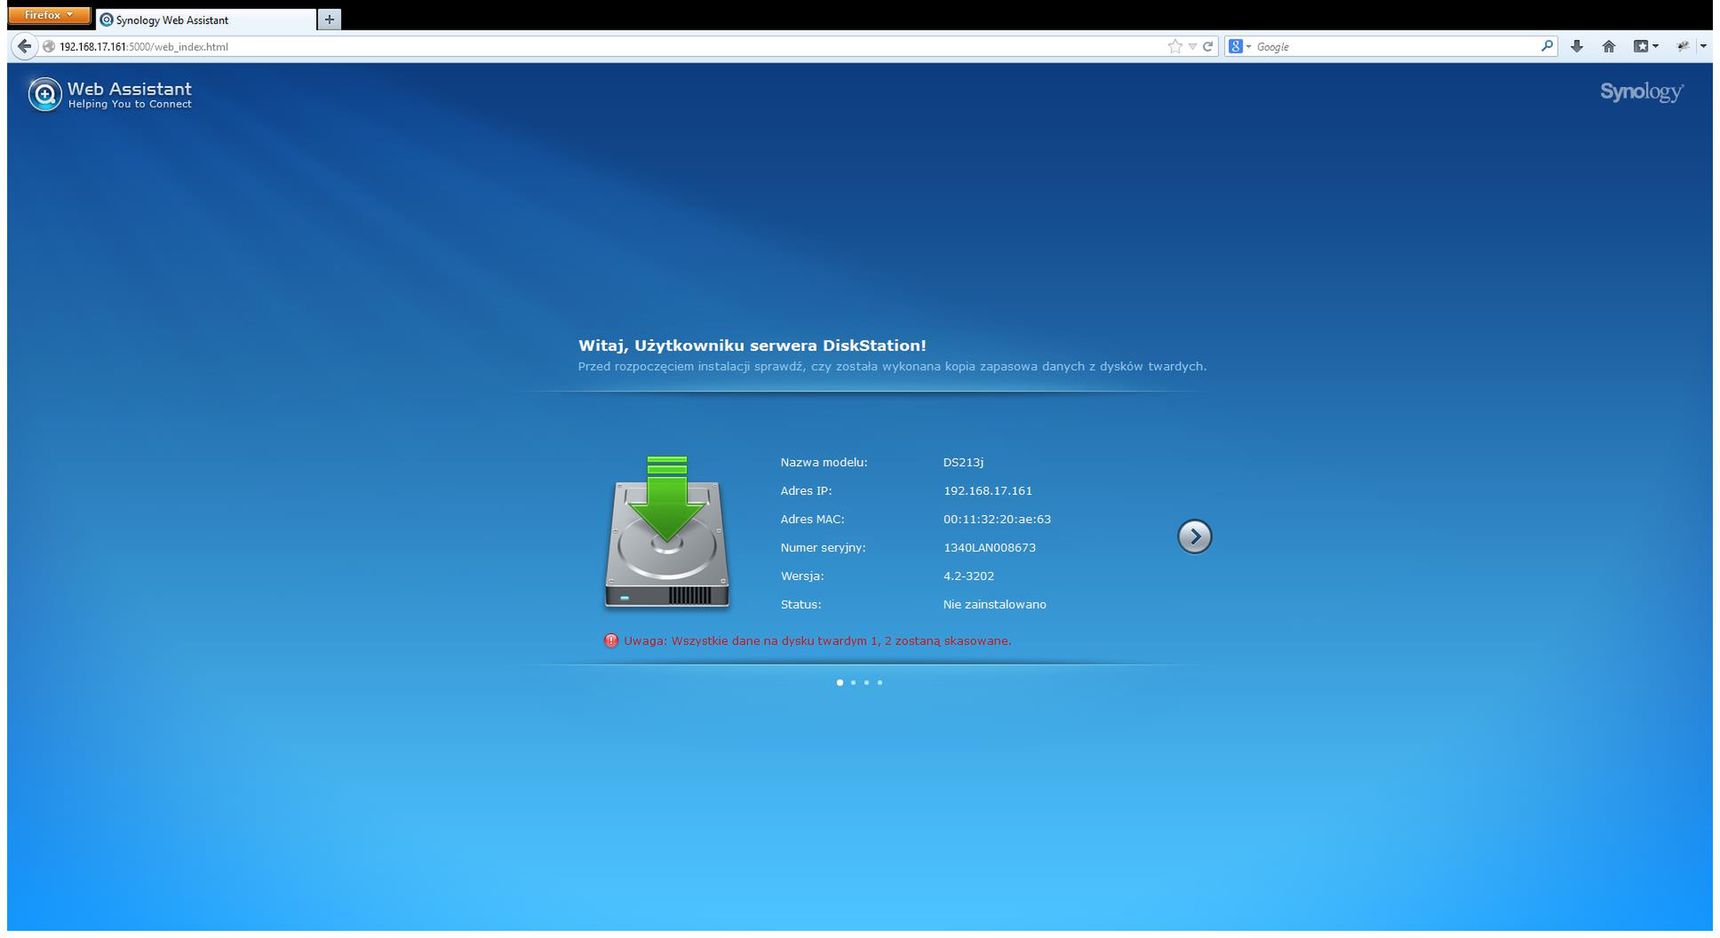1720x938 pixels.
Task: Proceed with the round next arrow button
Action: click(1194, 536)
